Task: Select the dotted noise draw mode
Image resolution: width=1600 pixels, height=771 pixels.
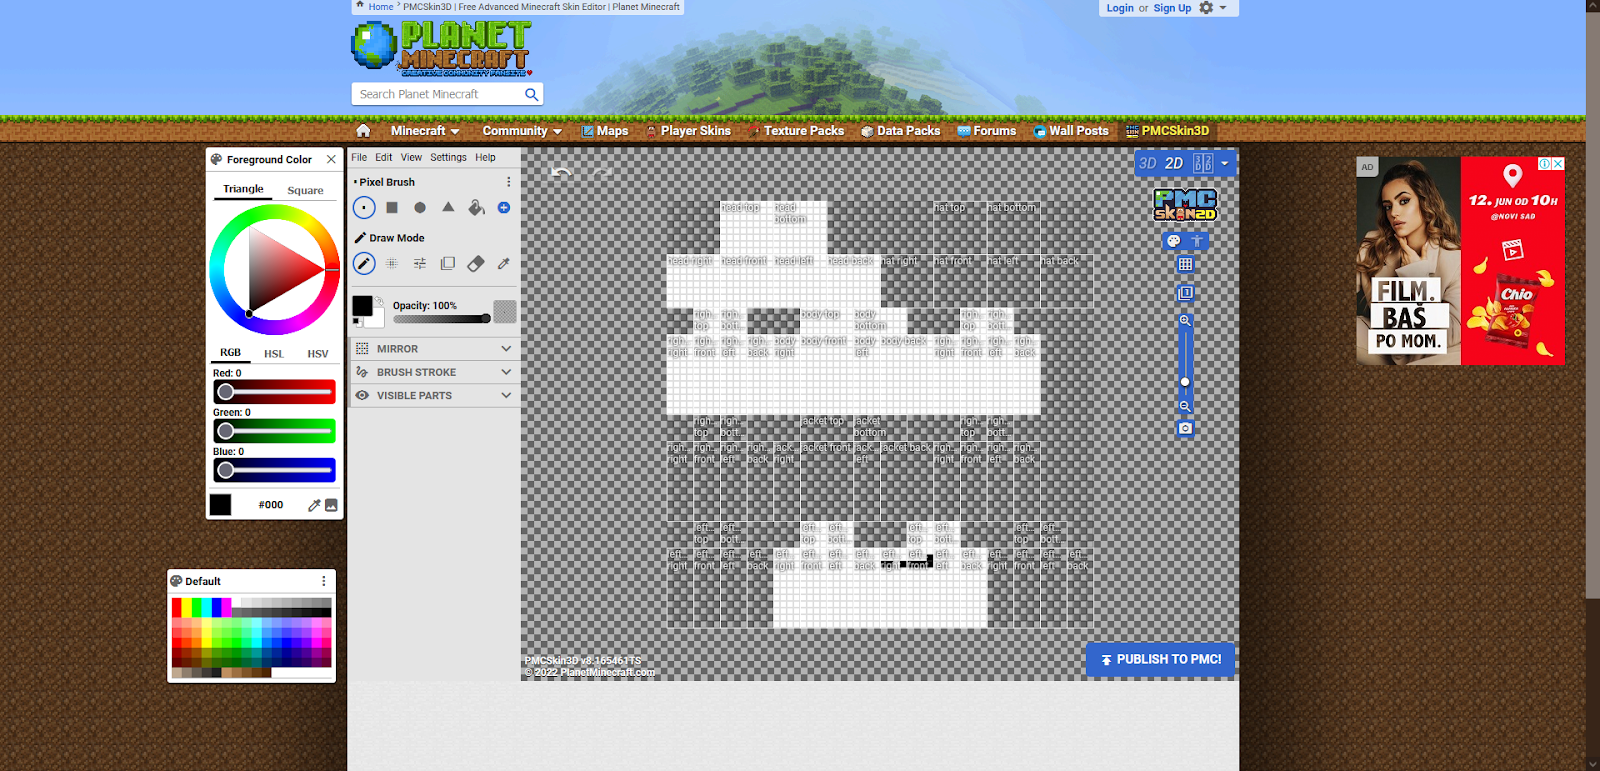Action: pyautogui.click(x=392, y=263)
